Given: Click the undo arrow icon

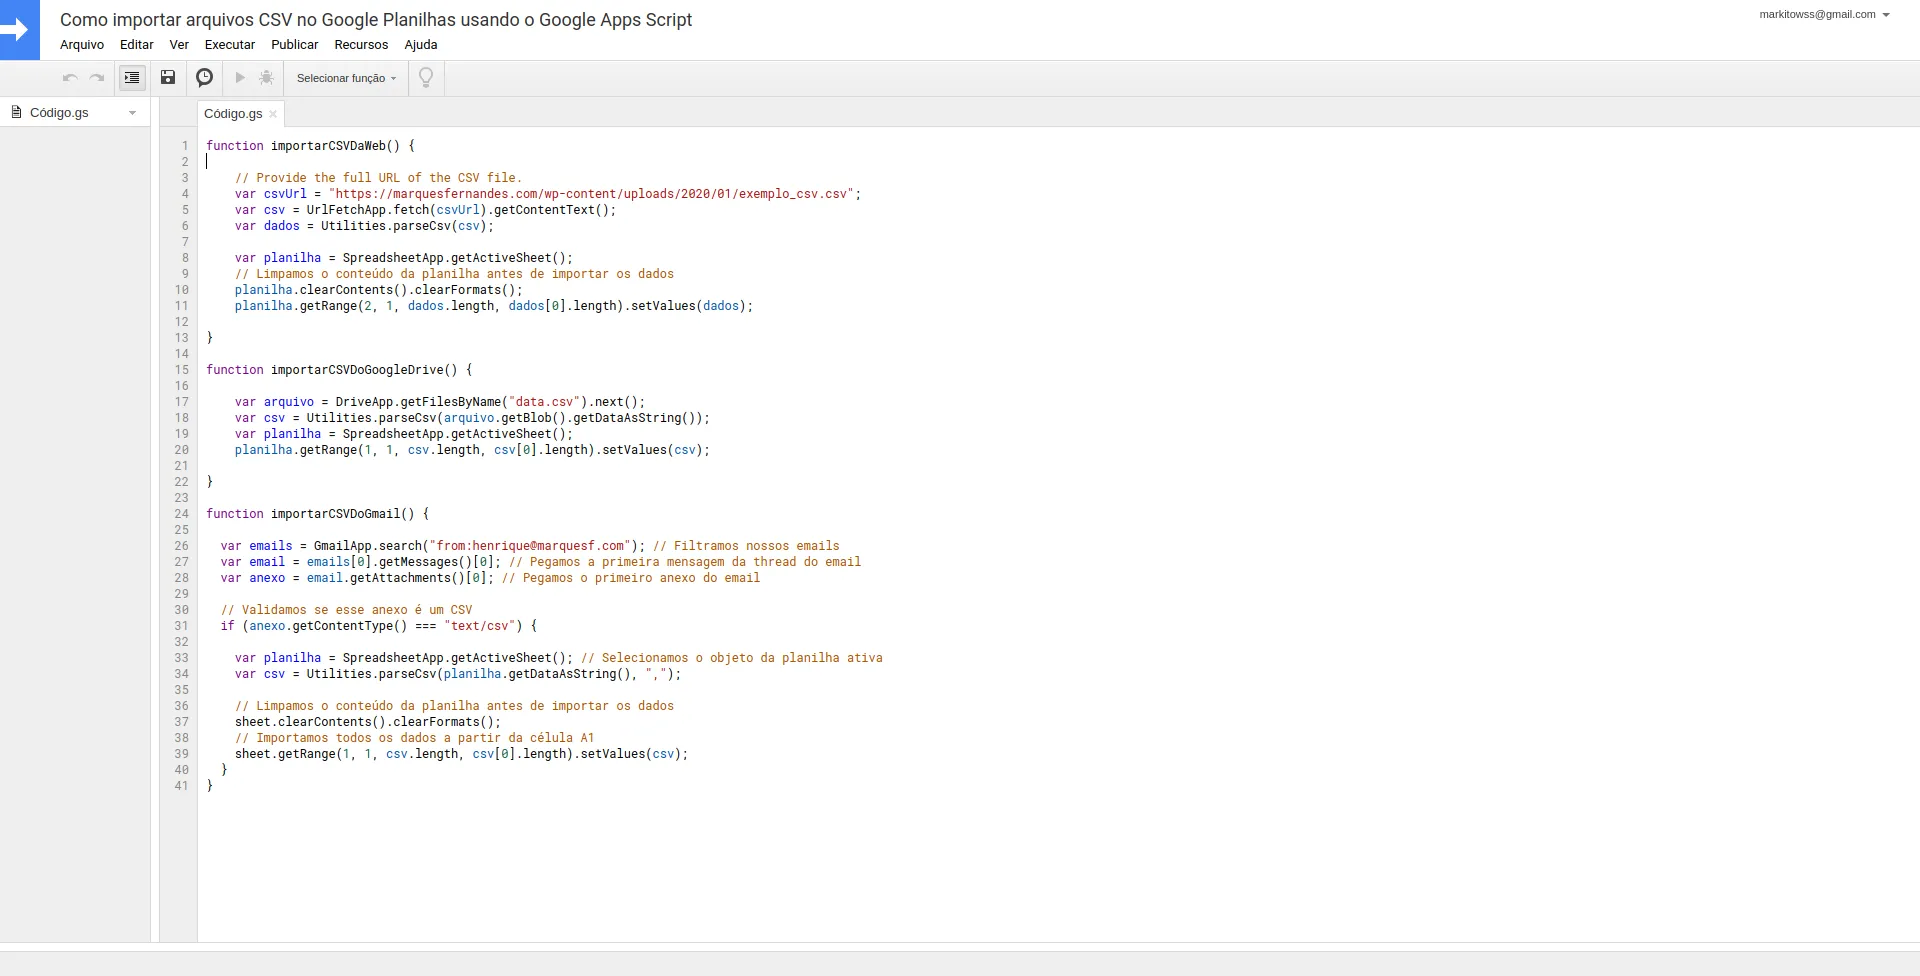Looking at the screenshot, I should (69, 78).
